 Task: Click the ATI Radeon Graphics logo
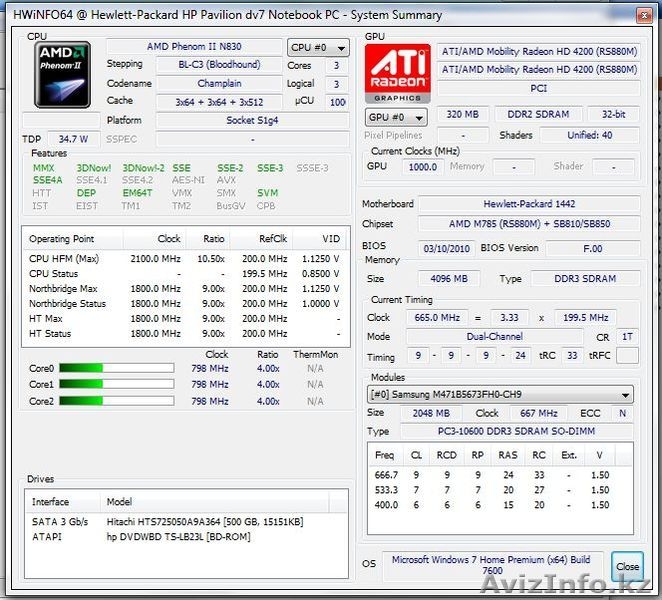pos(398,73)
